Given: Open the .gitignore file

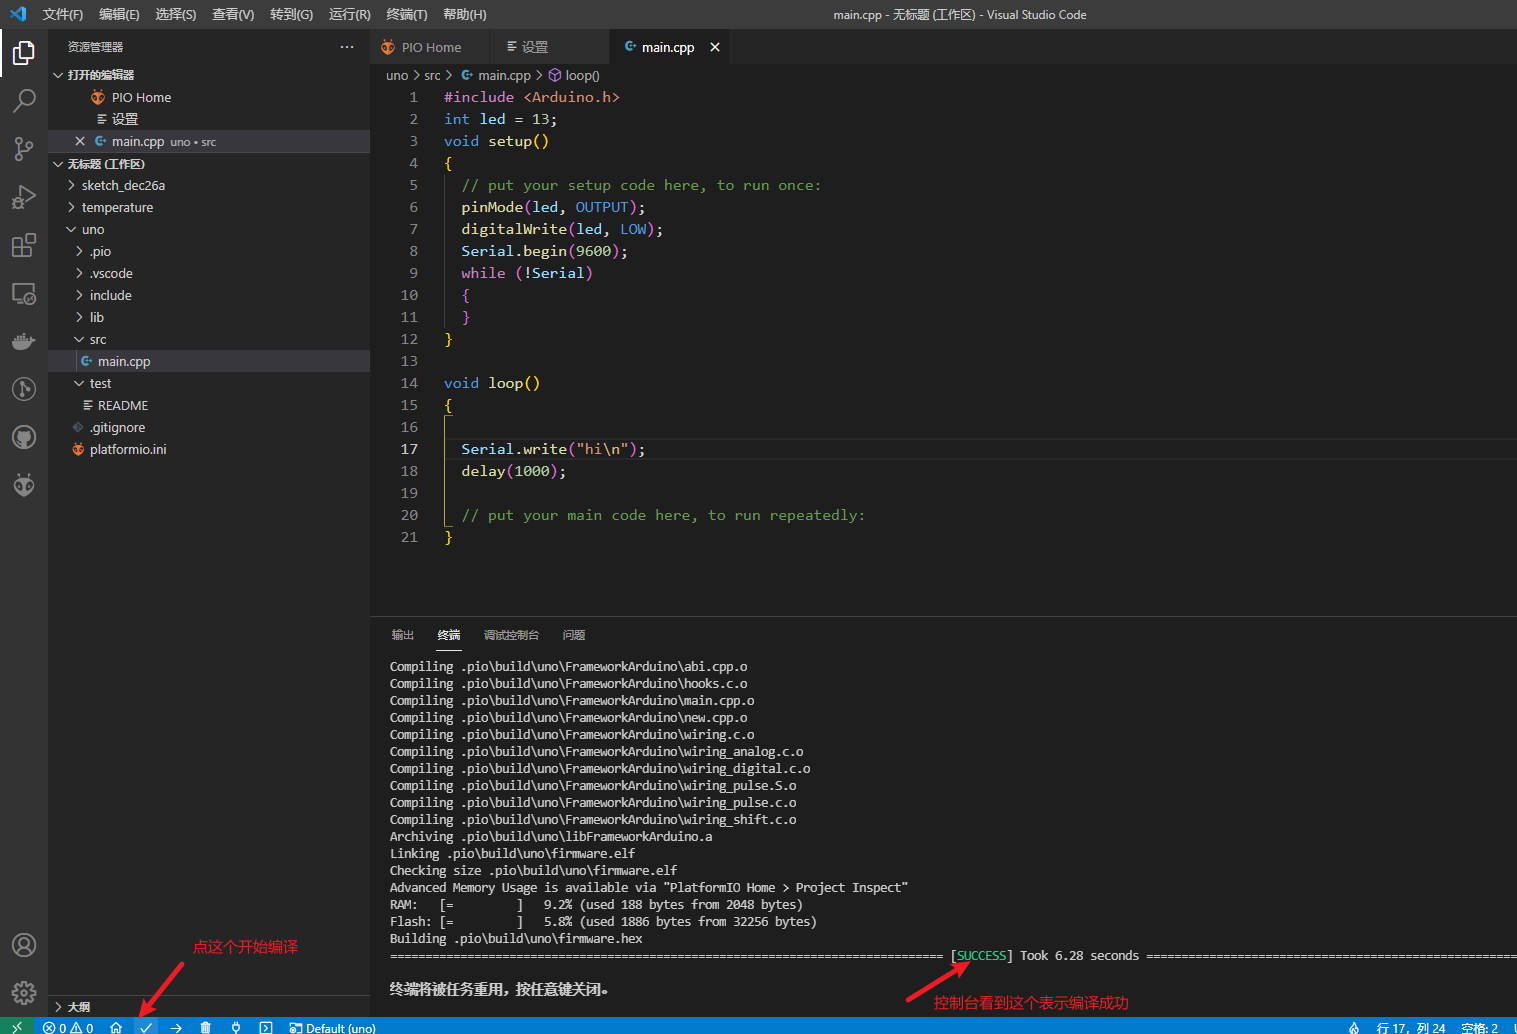Looking at the screenshot, I should coord(209,427).
